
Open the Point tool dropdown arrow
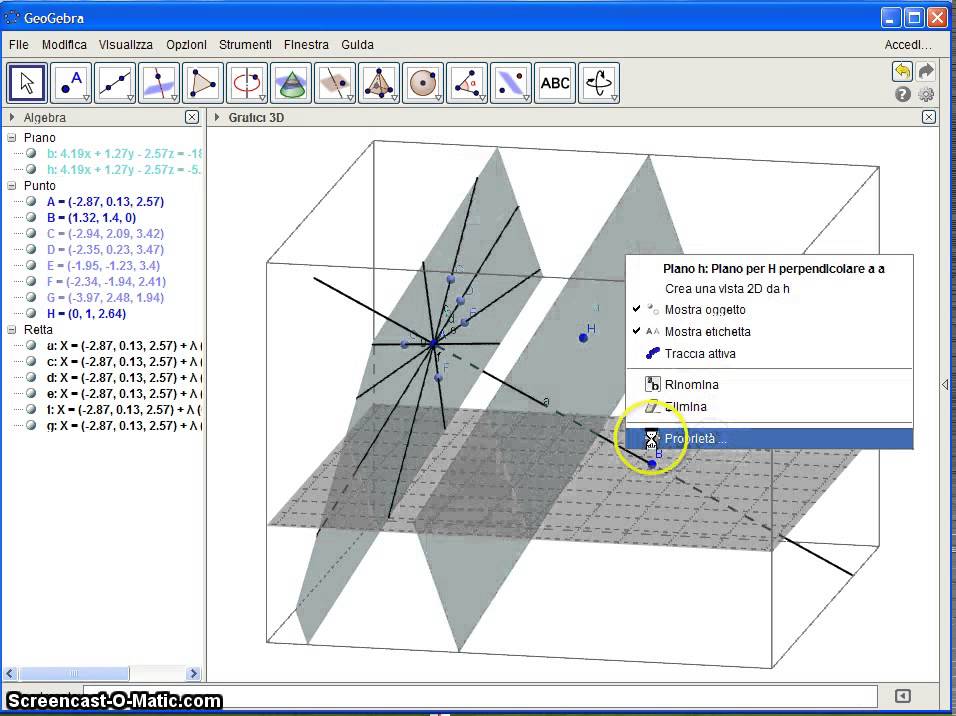pos(87,98)
